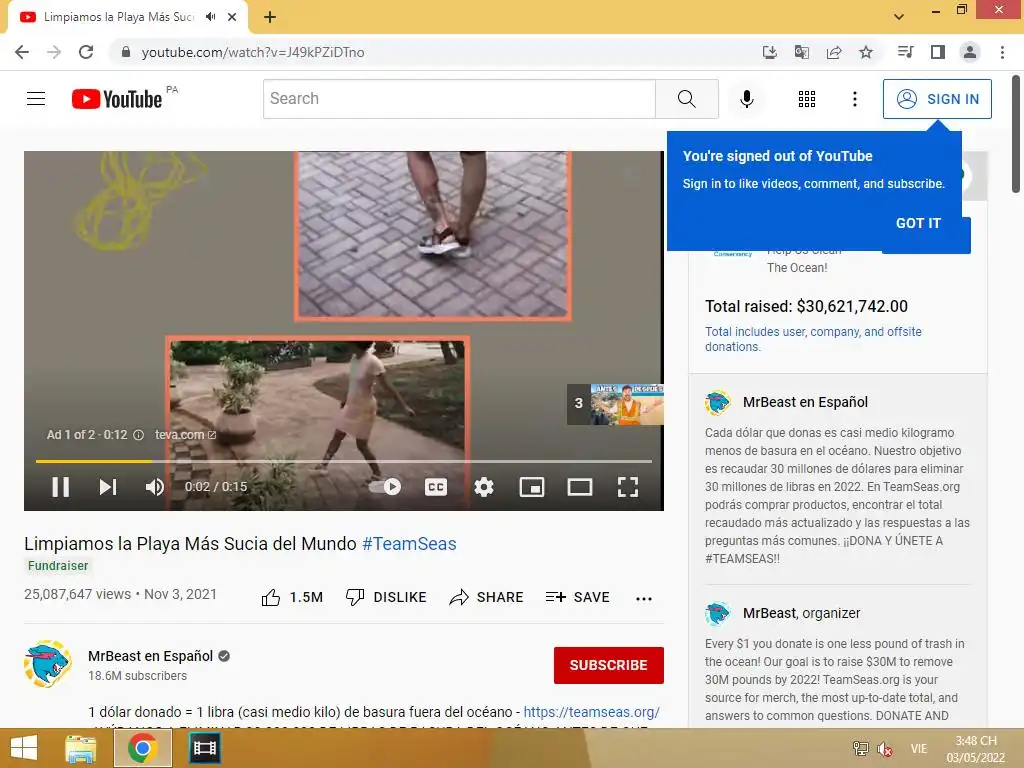Image resolution: width=1024 pixels, height=768 pixels.
Task: Open the #TeamSeas hashtag link
Action: point(409,543)
